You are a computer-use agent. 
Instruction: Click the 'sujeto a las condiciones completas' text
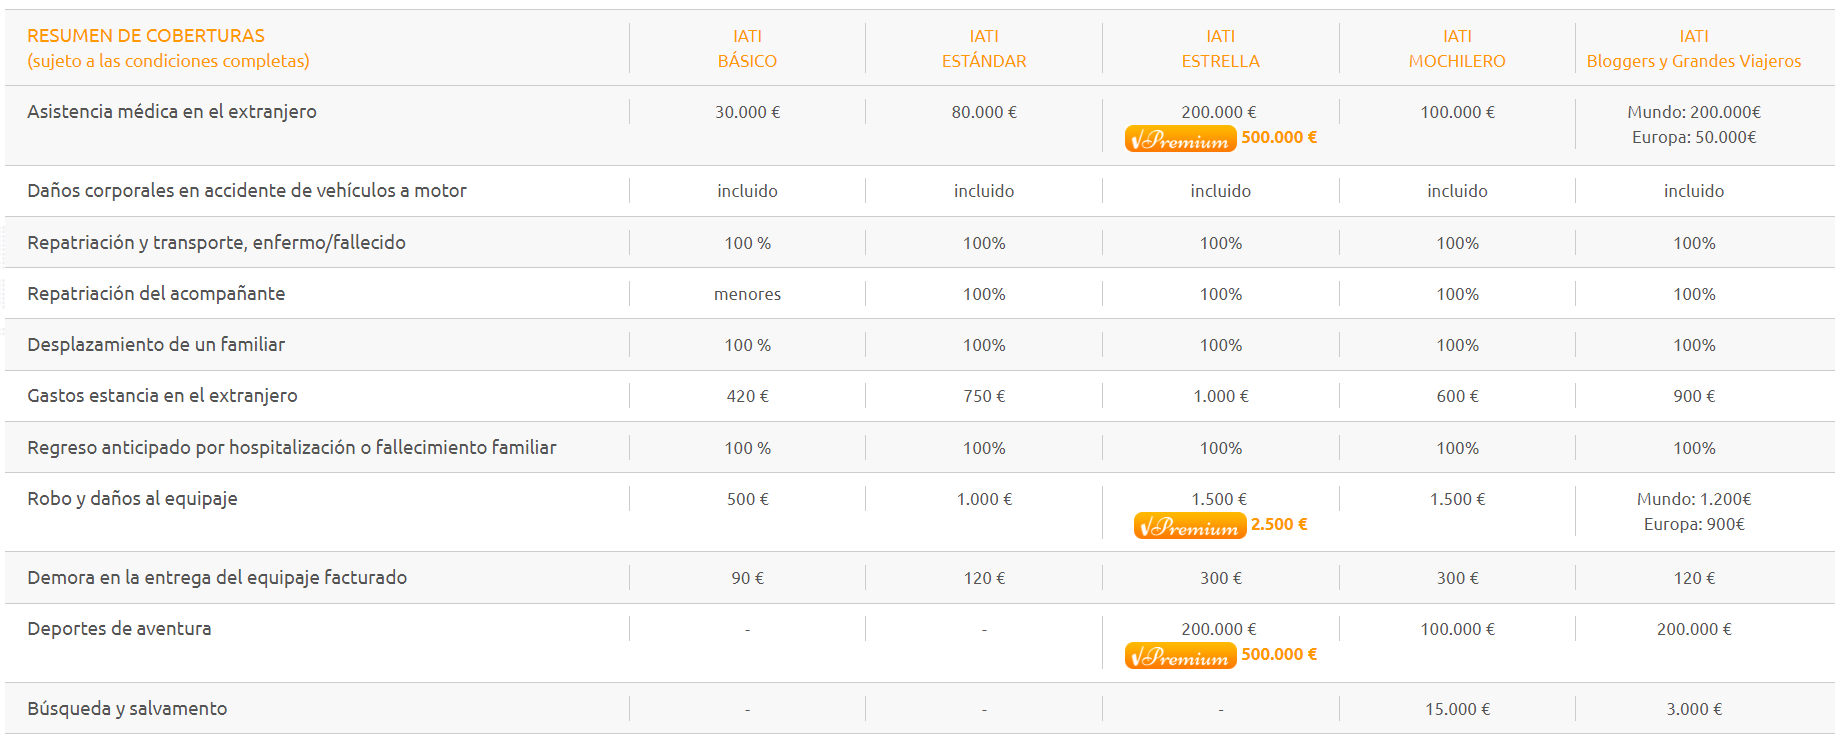pyautogui.click(x=168, y=61)
